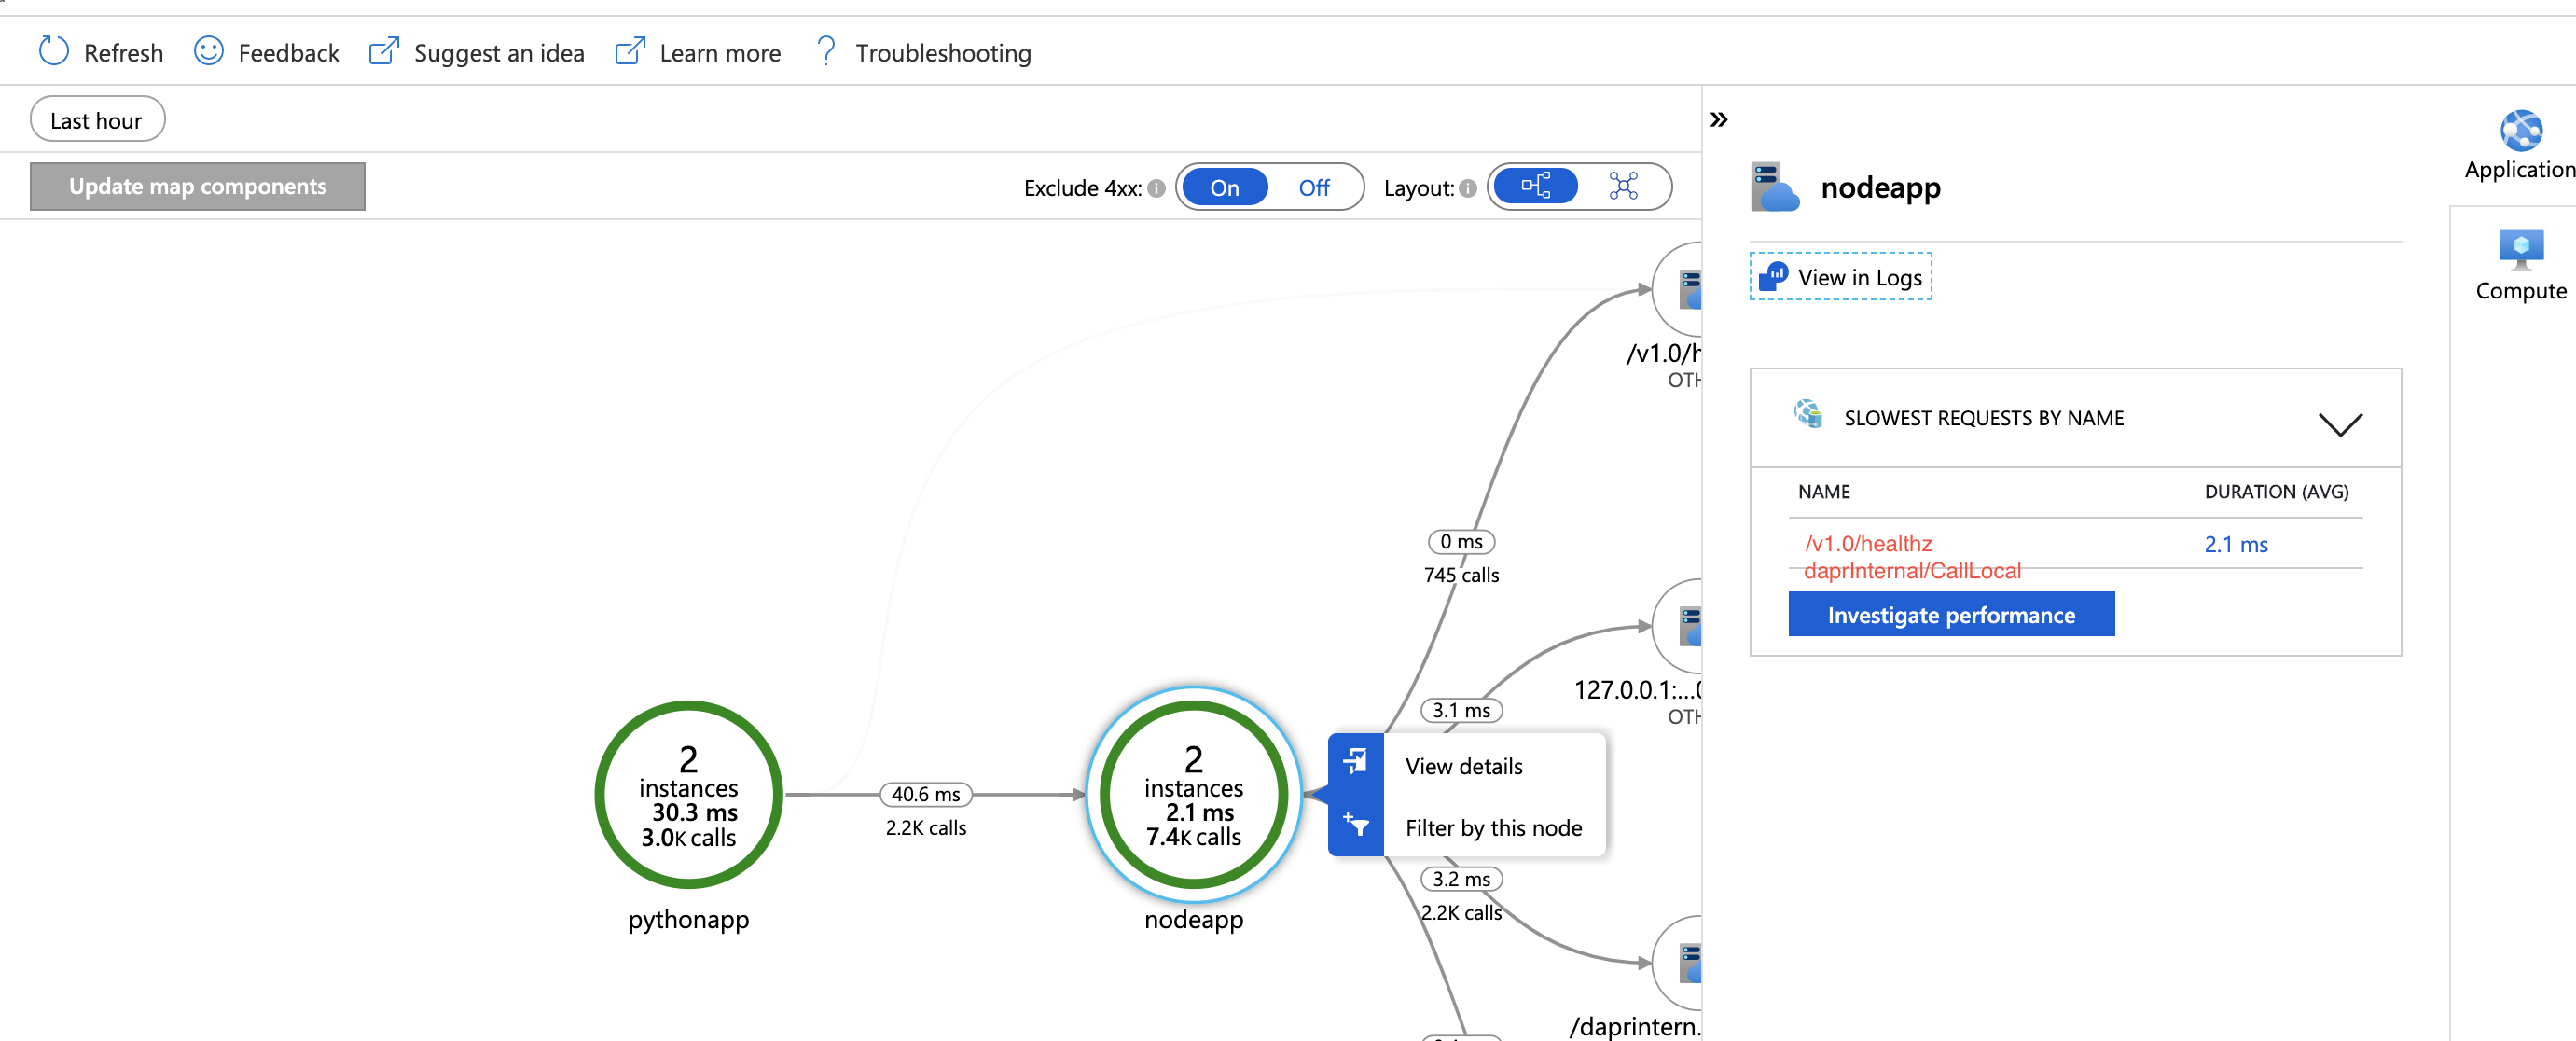
Task: Collapse the Slowest Requests by Name section
Action: (2340, 424)
